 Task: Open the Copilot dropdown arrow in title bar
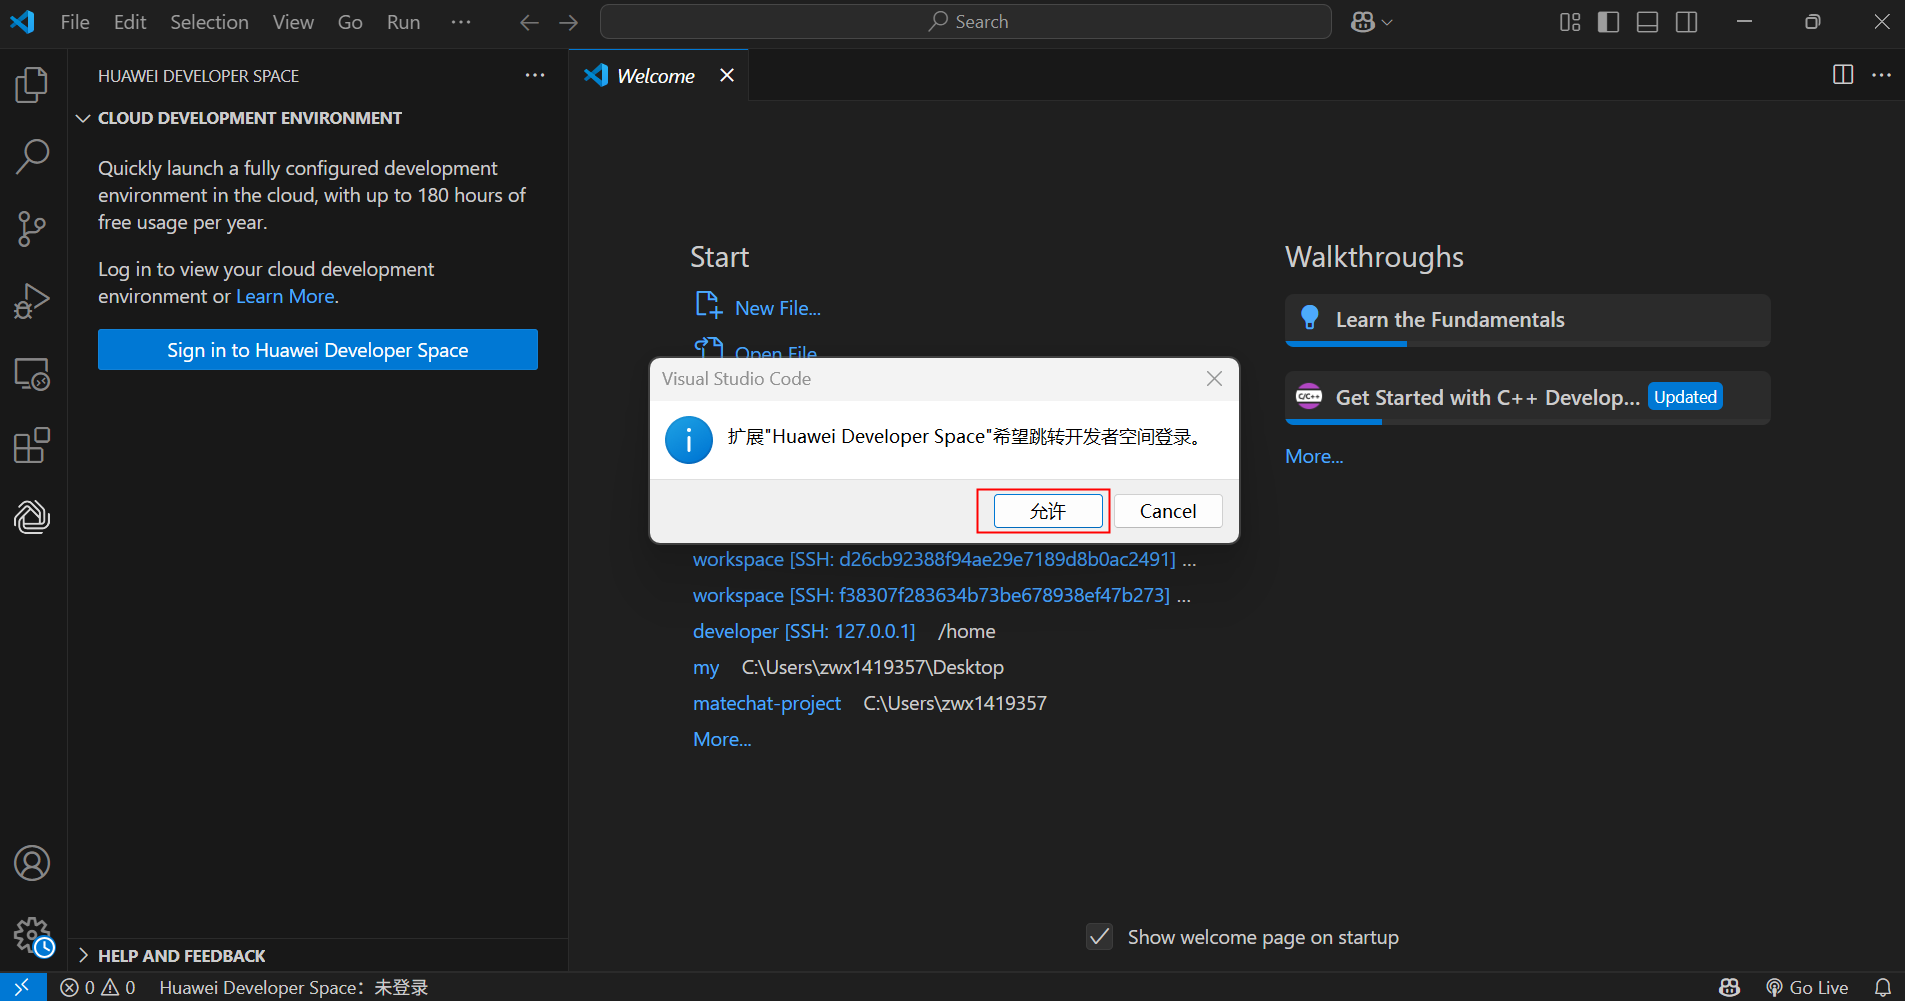click(x=1387, y=22)
